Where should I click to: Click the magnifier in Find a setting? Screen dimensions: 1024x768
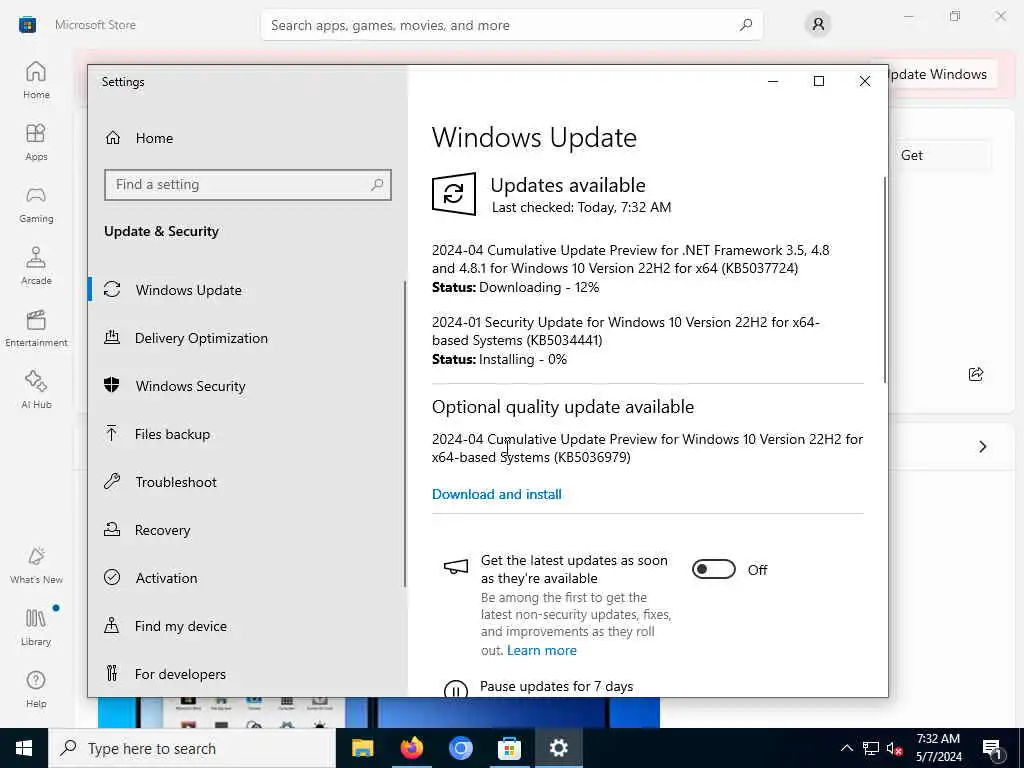[377, 185]
